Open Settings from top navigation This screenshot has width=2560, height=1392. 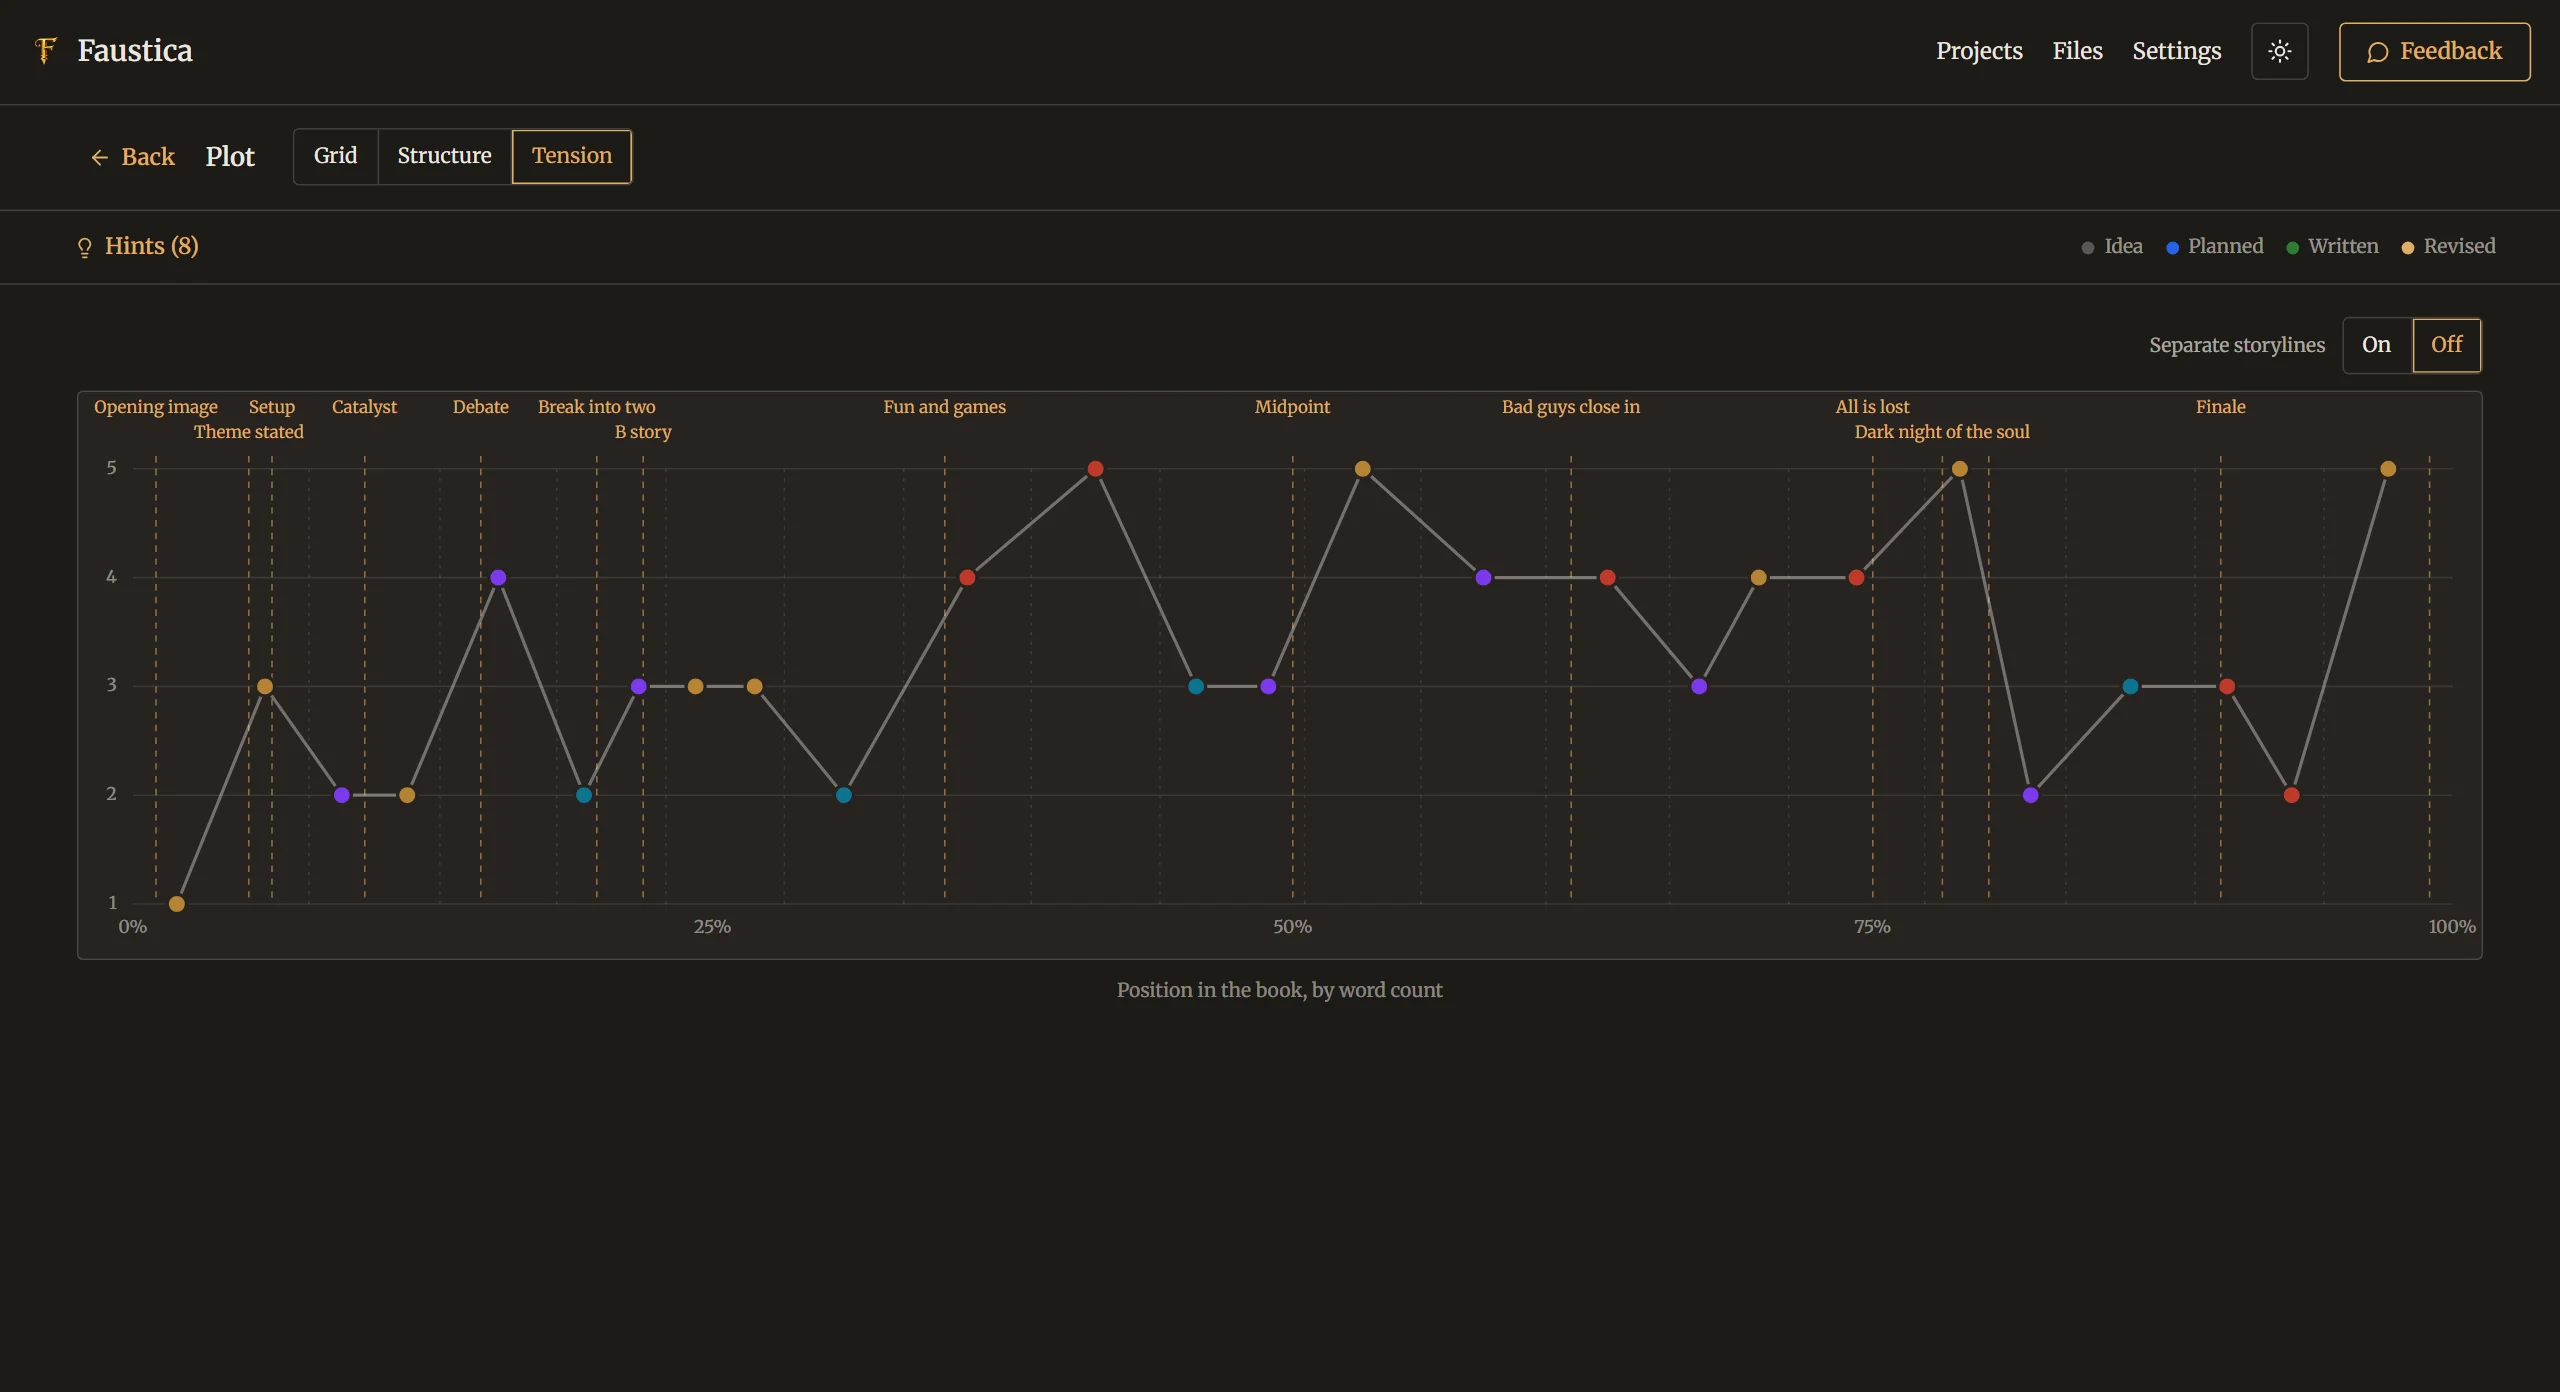pyautogui.click(x=2176, y=51)
